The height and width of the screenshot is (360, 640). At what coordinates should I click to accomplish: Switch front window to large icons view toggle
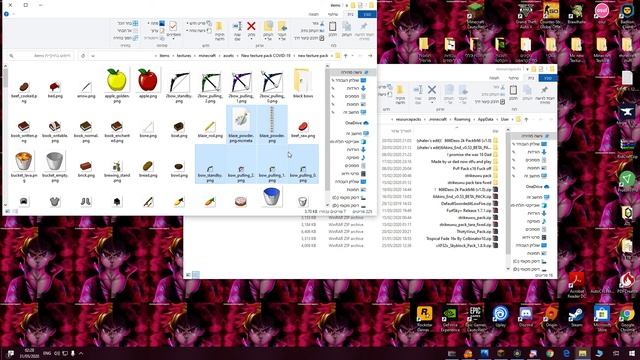pyautogui.click(x=7, y=211)
